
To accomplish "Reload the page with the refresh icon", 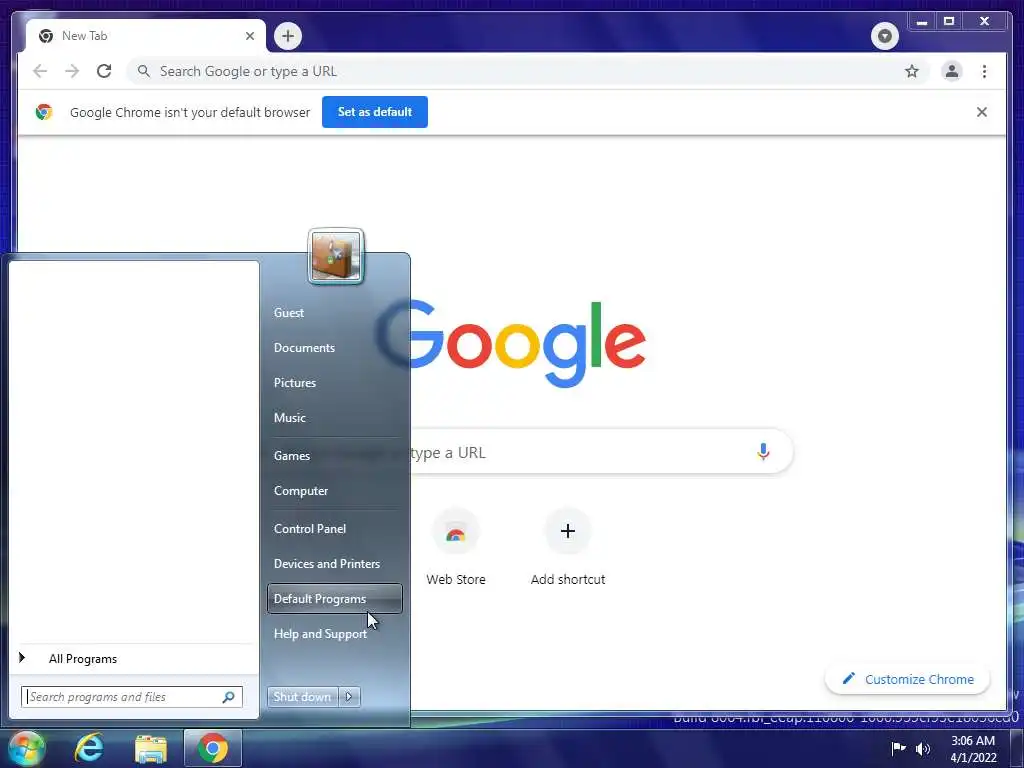I will [104, 71].
